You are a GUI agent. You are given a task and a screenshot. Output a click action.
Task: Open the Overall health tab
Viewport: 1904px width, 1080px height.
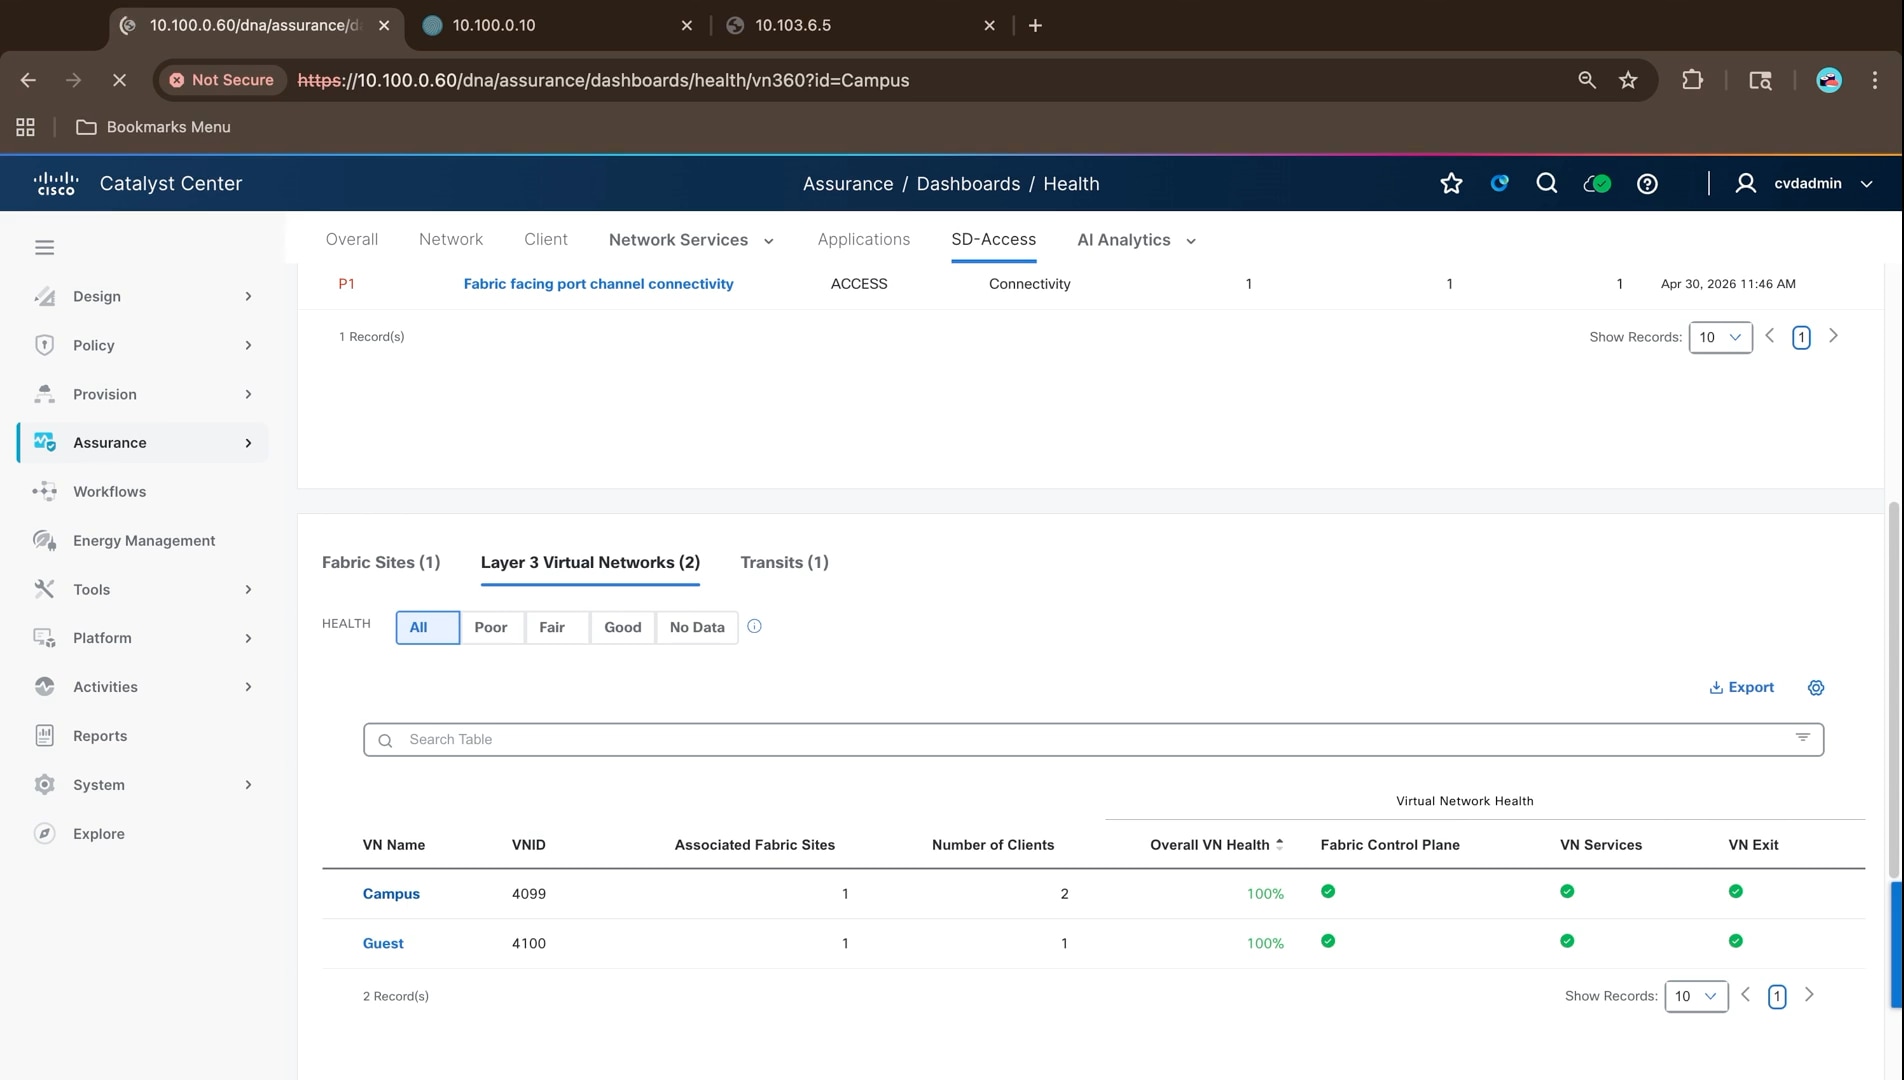click(x=352, y=240)
